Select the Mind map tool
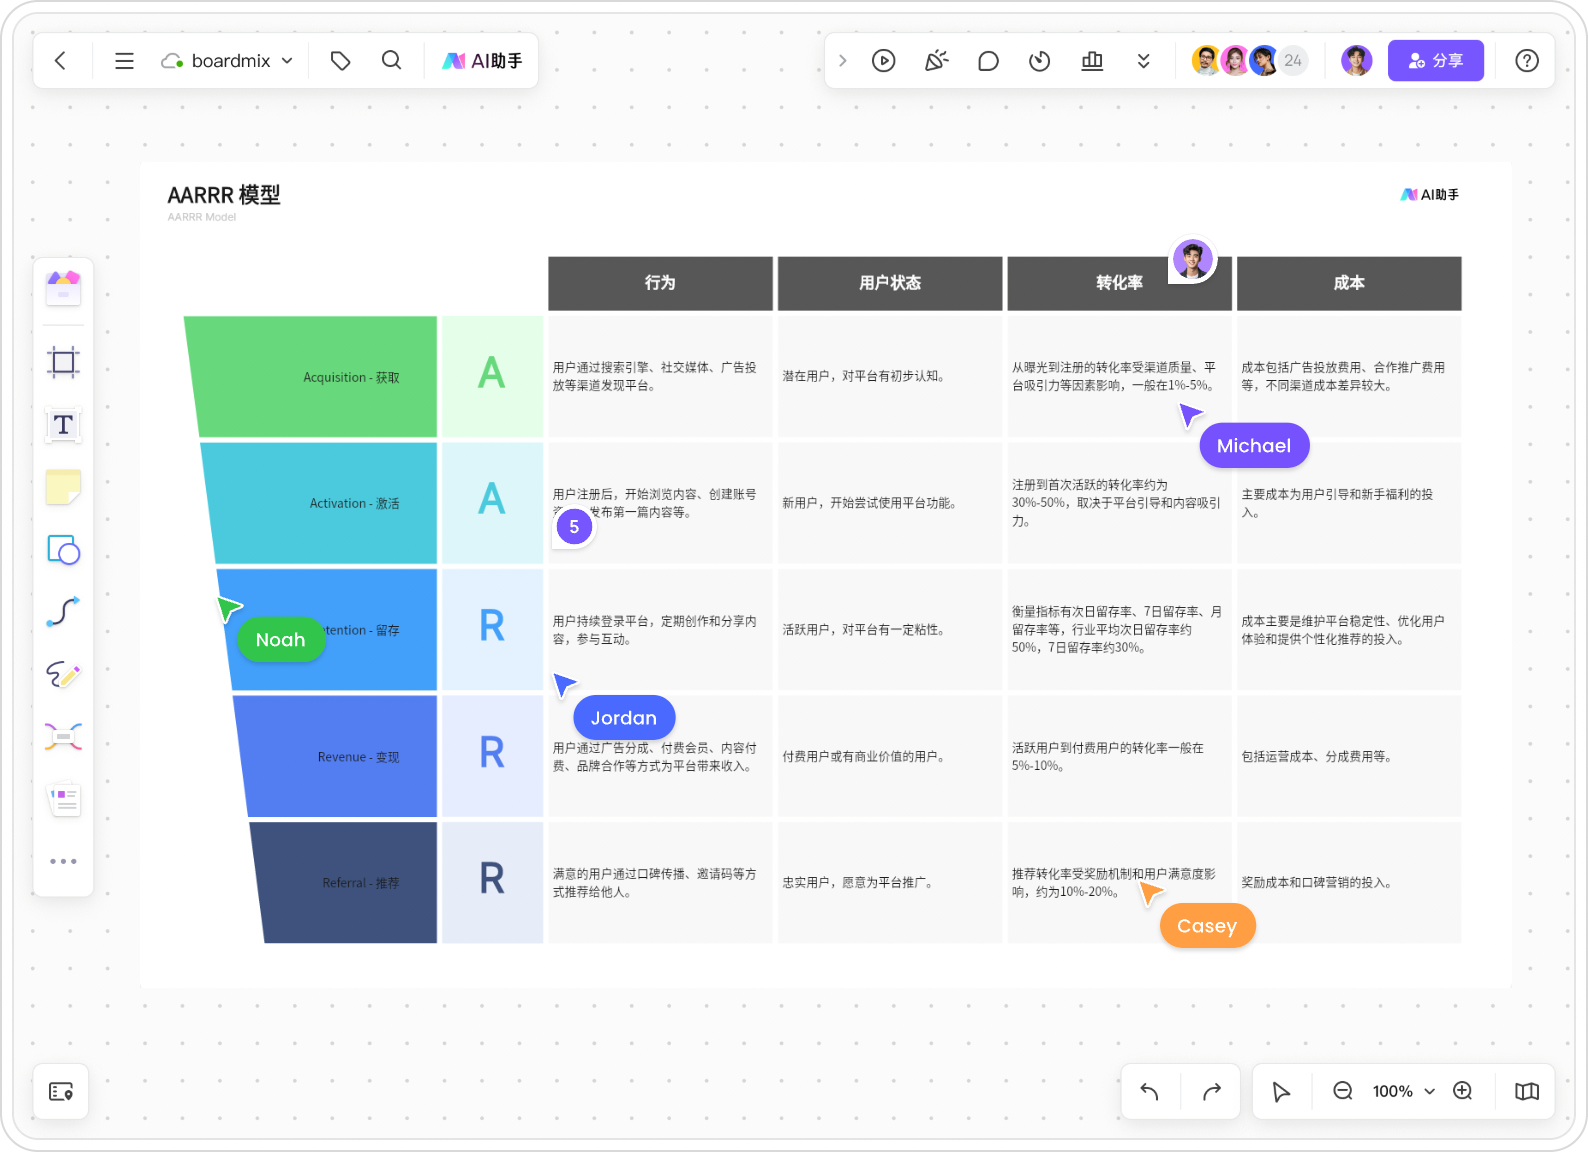Screen dimensions: 1588x1152 (x=63, y=737)
